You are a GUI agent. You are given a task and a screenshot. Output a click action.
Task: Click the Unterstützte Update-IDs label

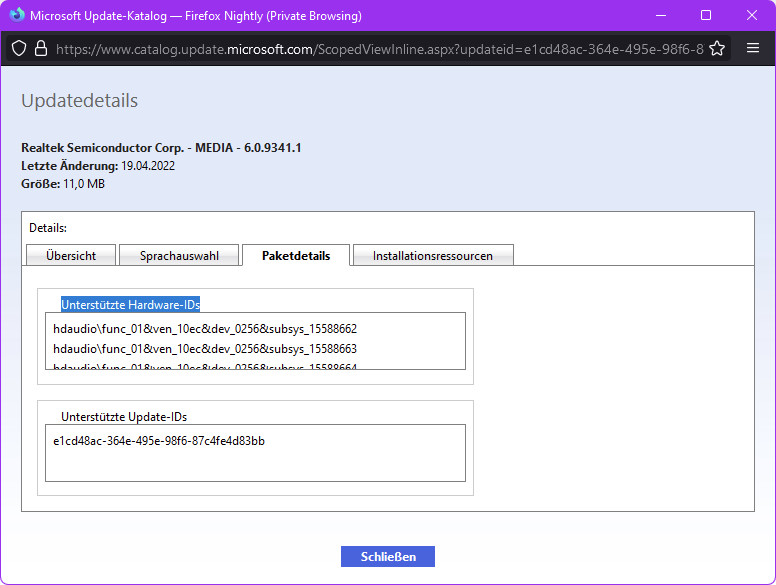(124, 417)
